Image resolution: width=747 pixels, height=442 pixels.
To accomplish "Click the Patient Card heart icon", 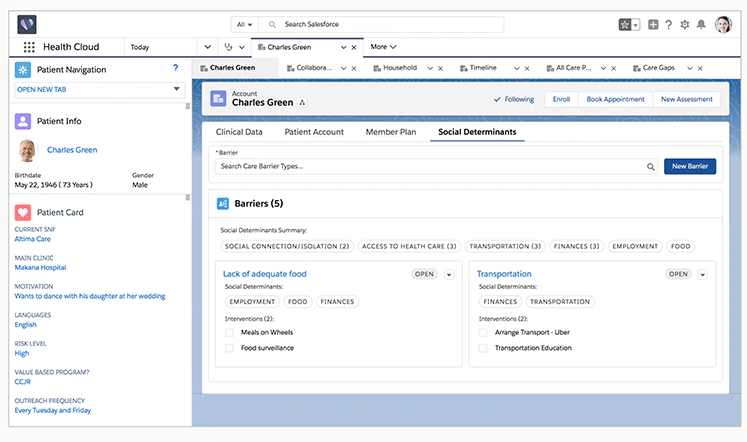I will point(23,212).
